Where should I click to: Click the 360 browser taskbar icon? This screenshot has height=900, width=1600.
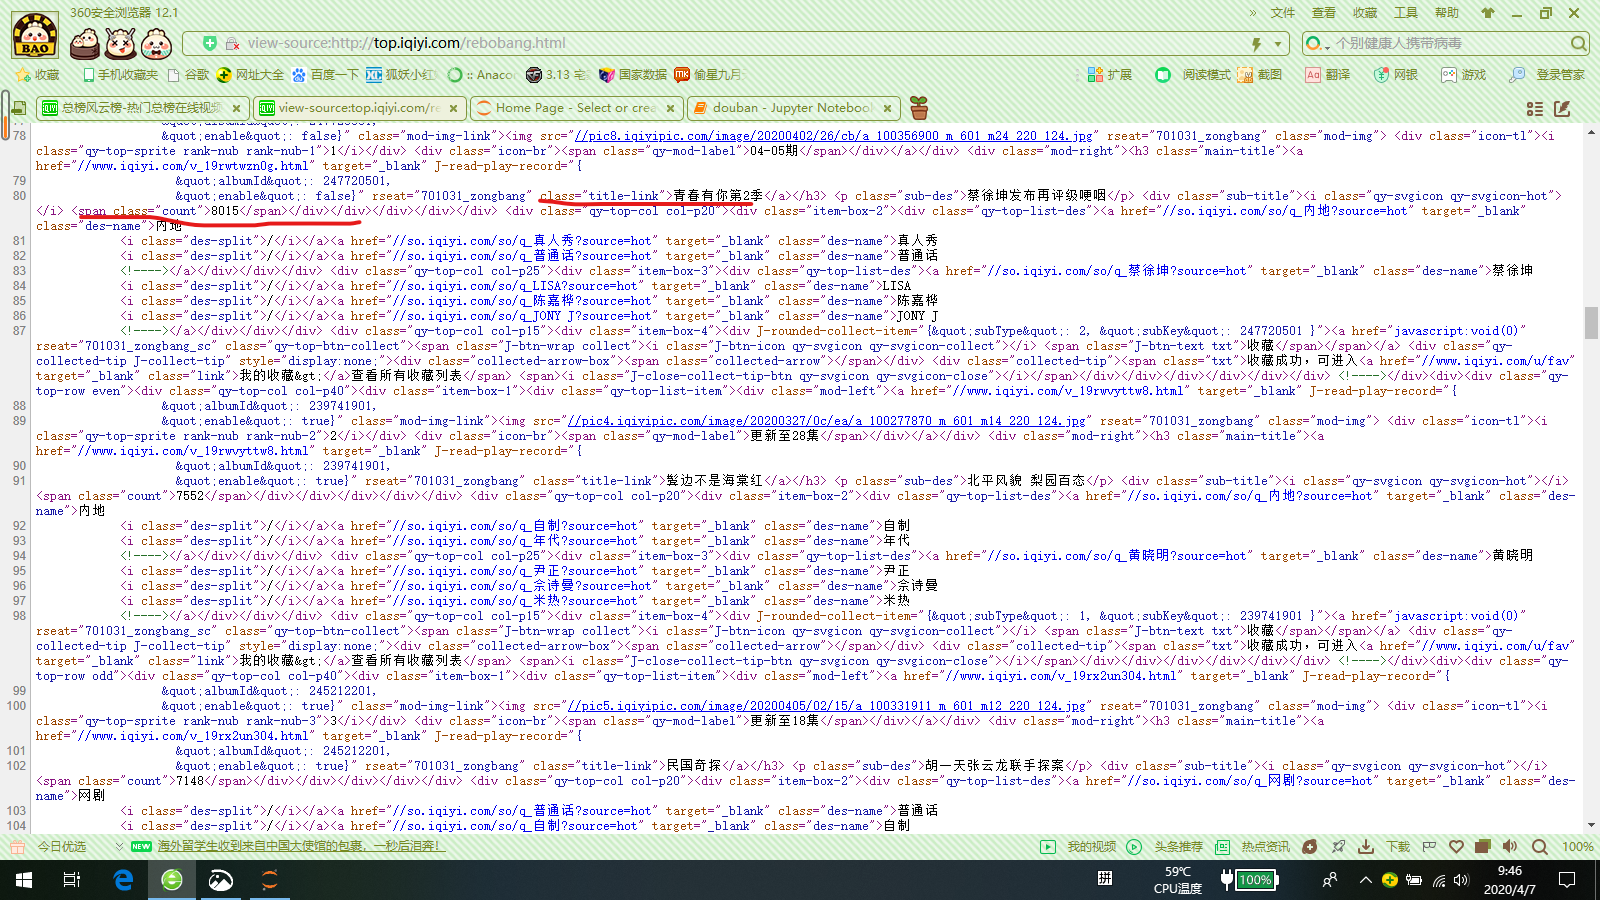(x=172, y=880)
